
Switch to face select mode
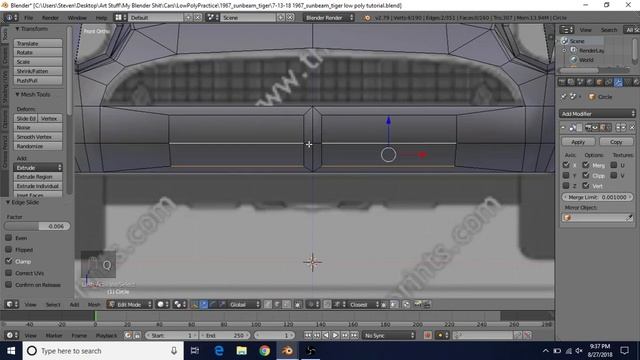point(287,304)
